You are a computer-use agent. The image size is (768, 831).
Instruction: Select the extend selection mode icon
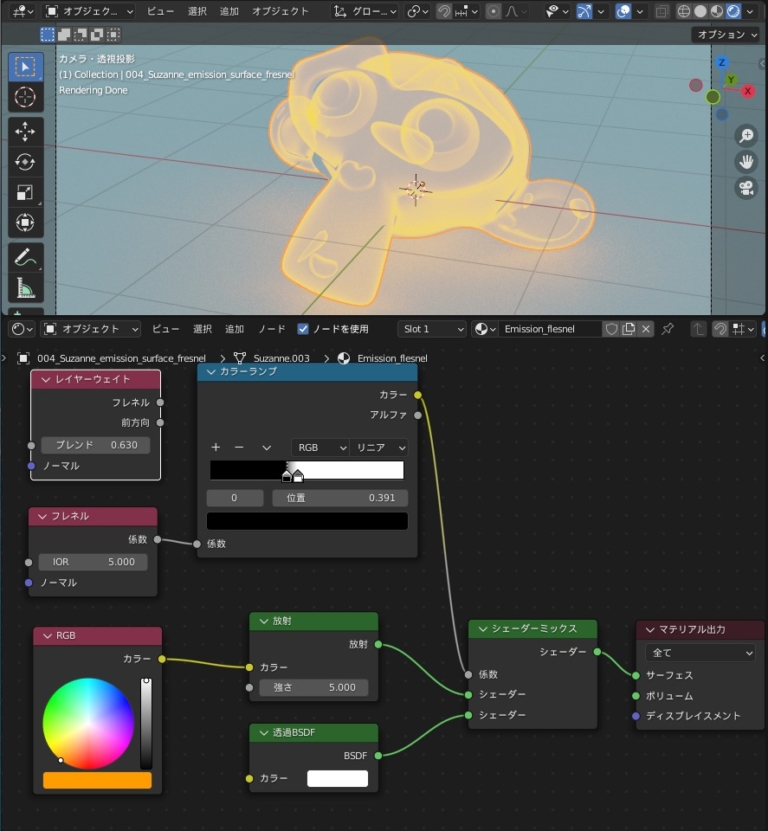pos(64,35)
